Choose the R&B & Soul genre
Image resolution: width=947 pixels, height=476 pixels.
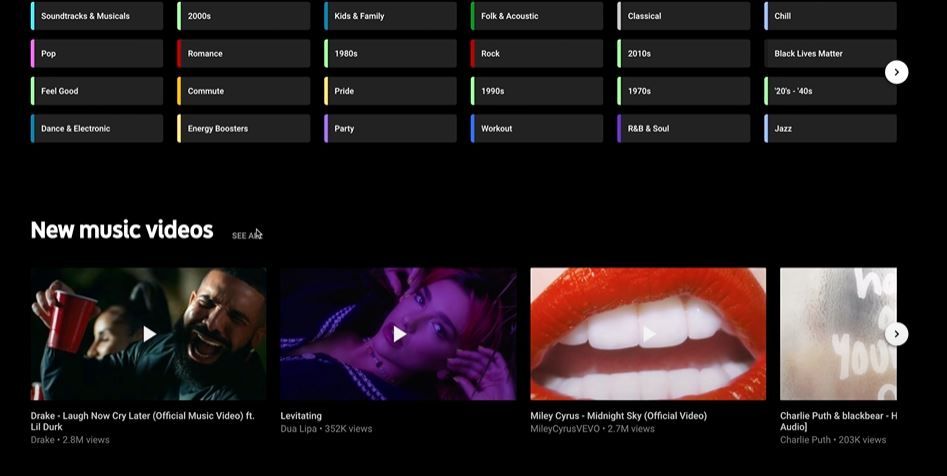click(684, 128)
